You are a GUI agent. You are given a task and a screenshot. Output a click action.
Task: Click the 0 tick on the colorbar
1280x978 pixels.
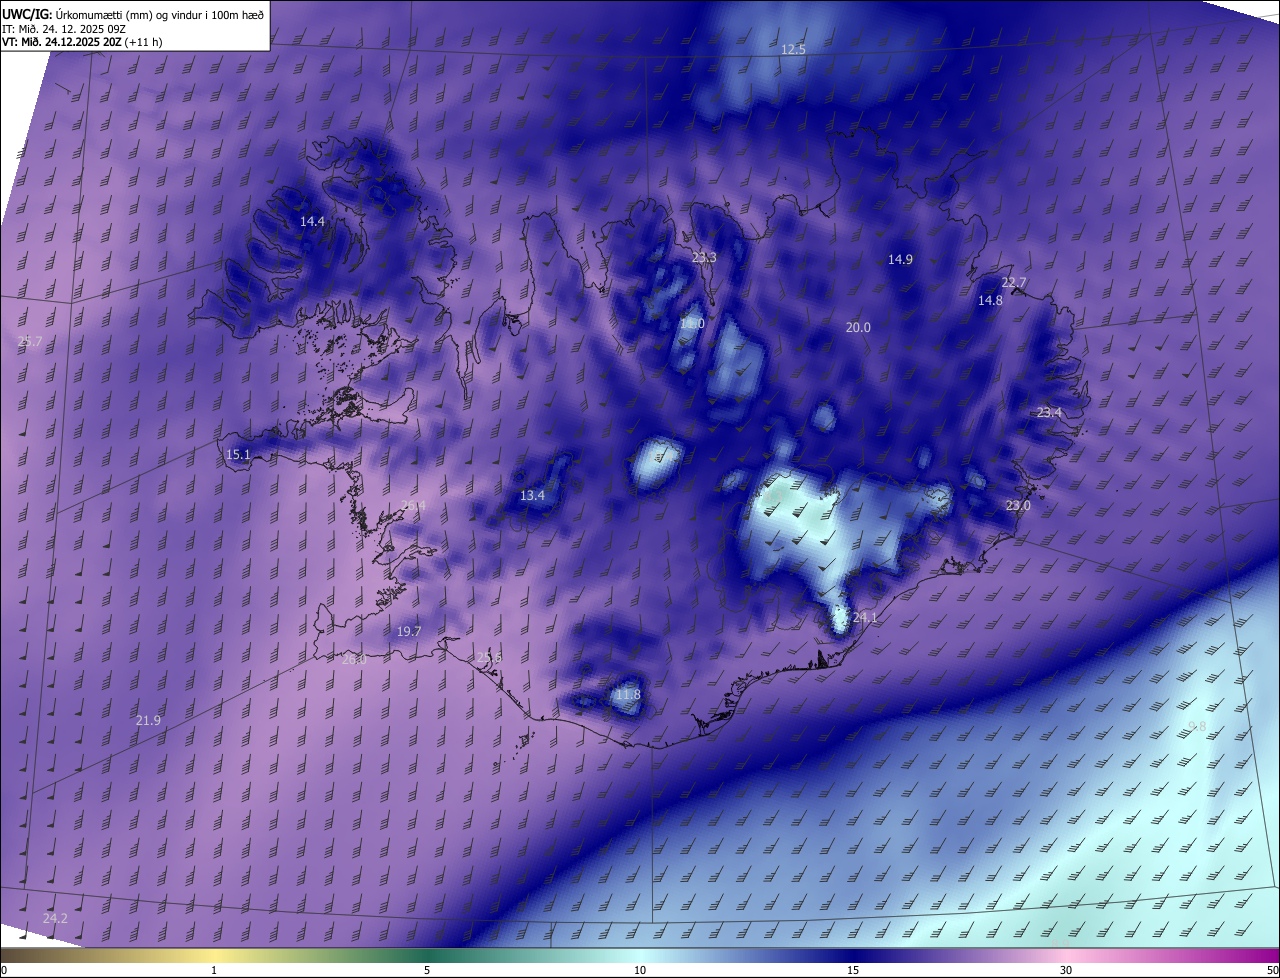(x=4, y=971)
